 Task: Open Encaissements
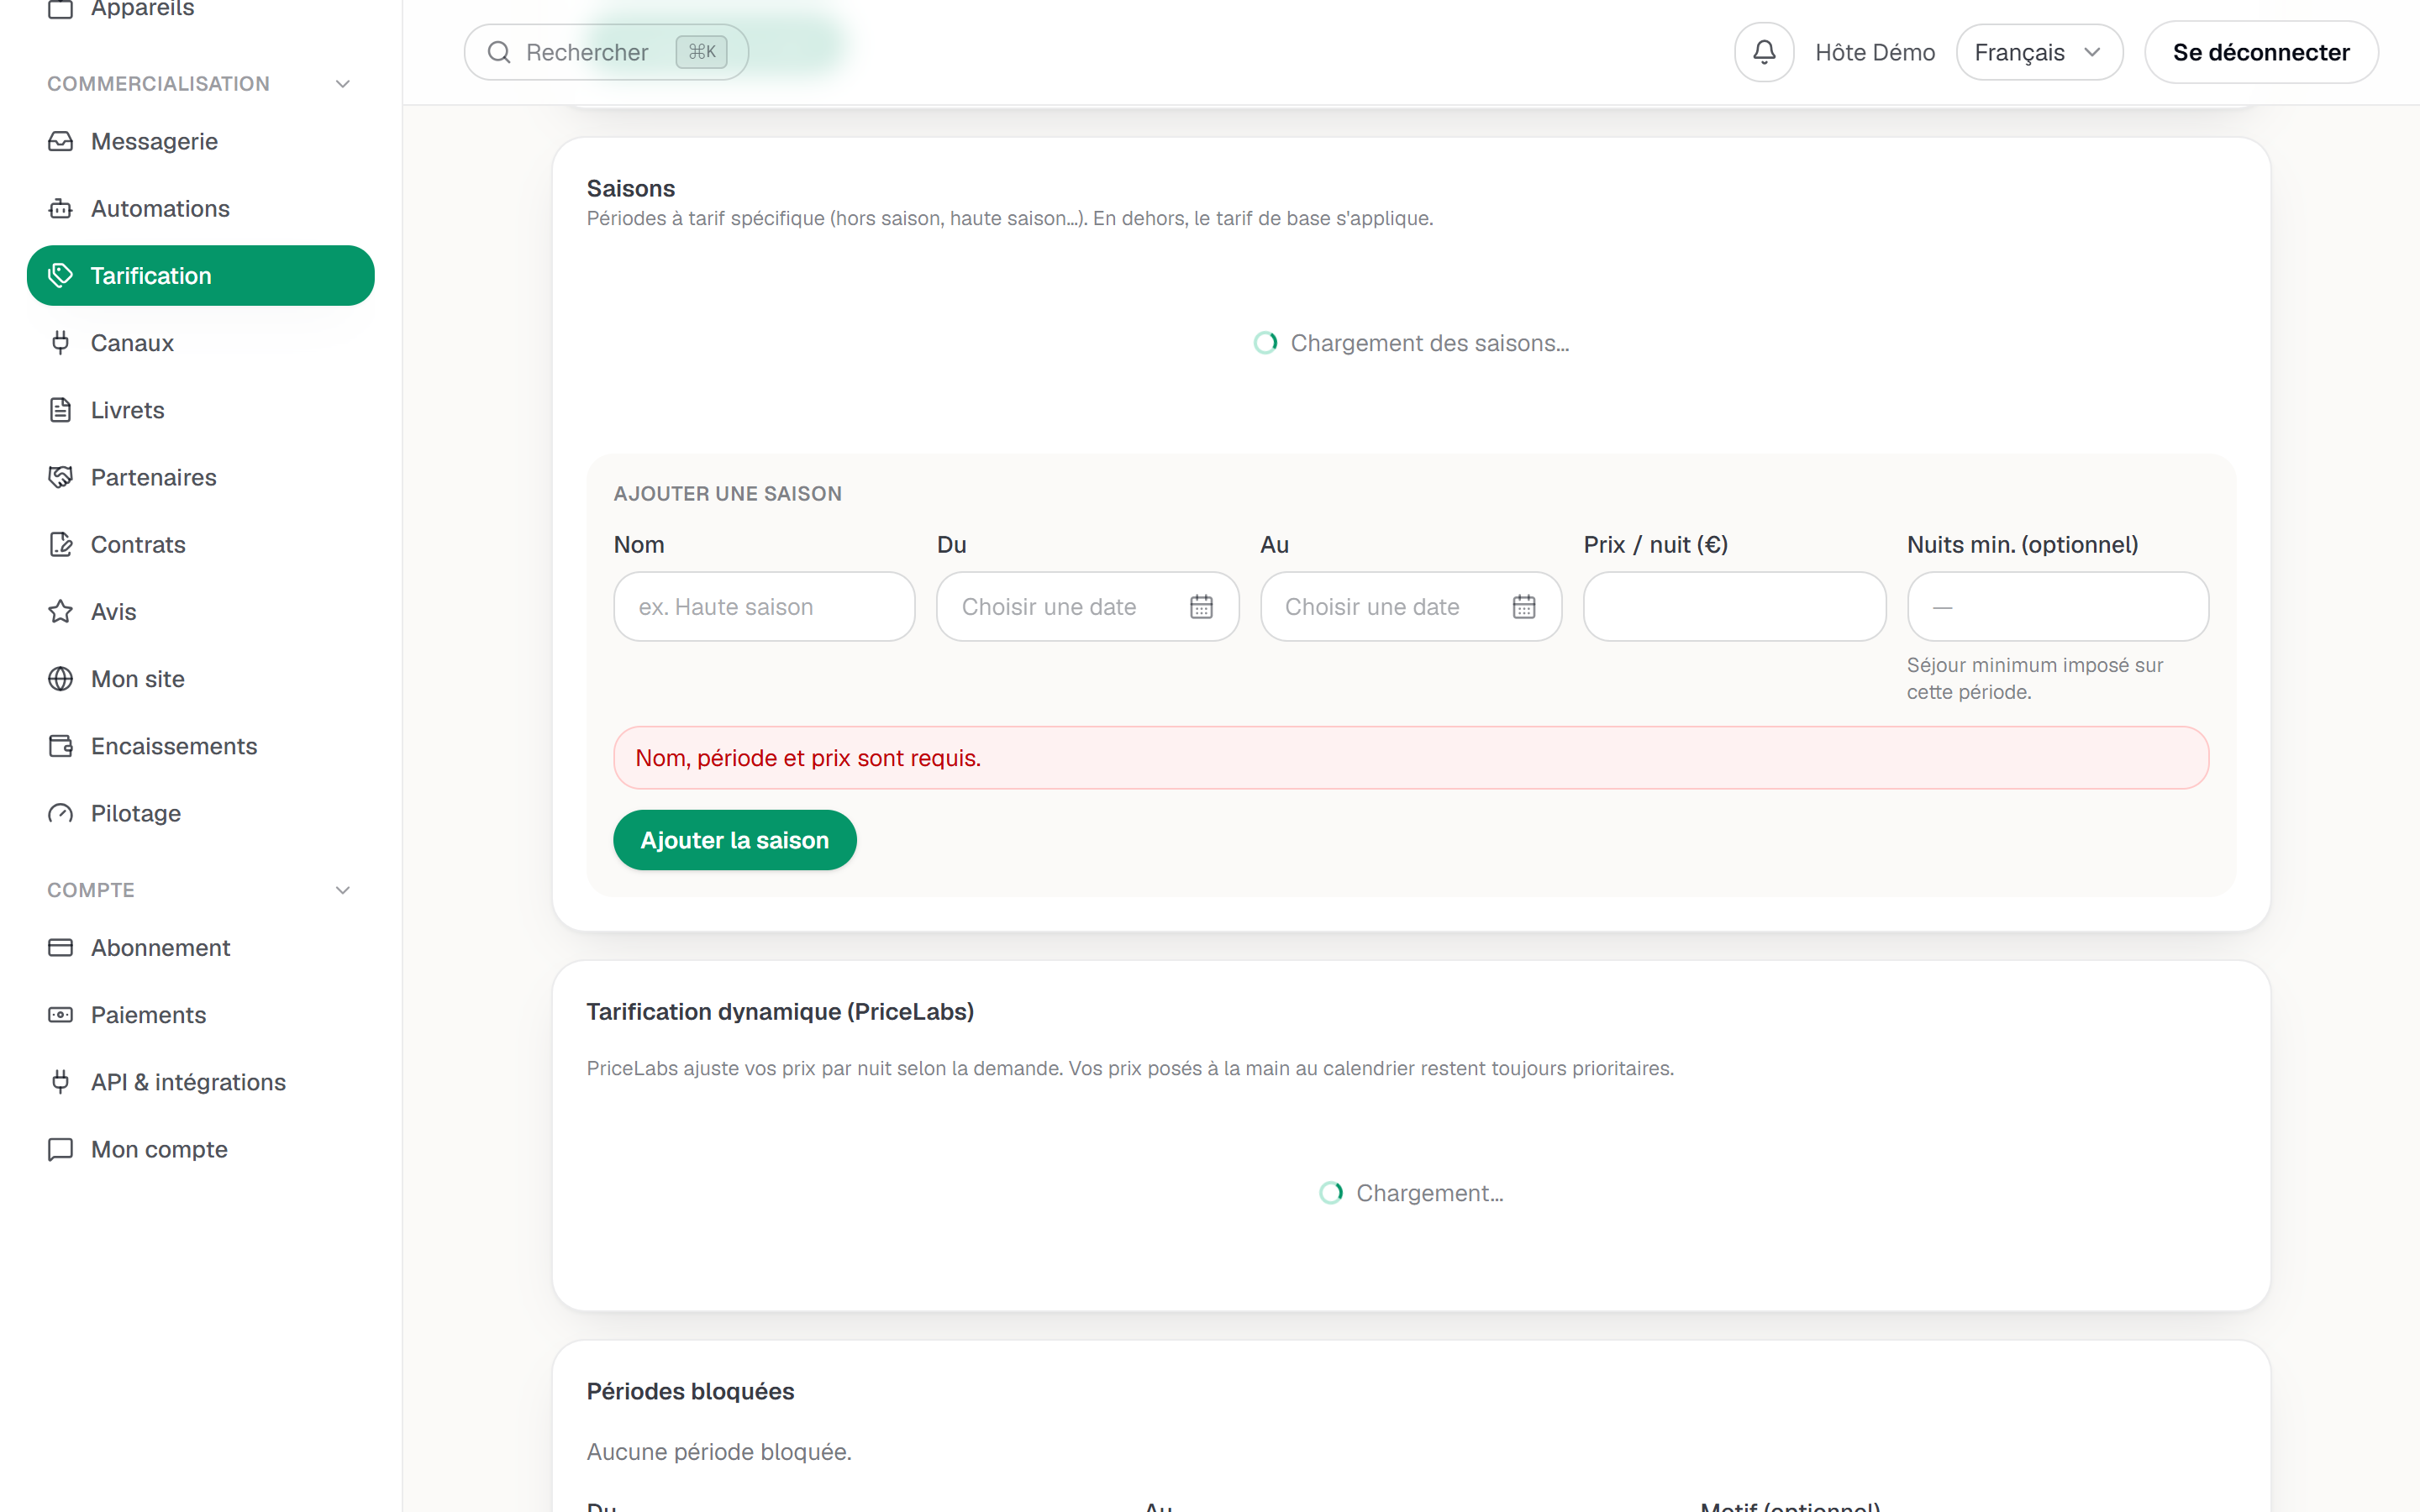click(x=201, y=746)
